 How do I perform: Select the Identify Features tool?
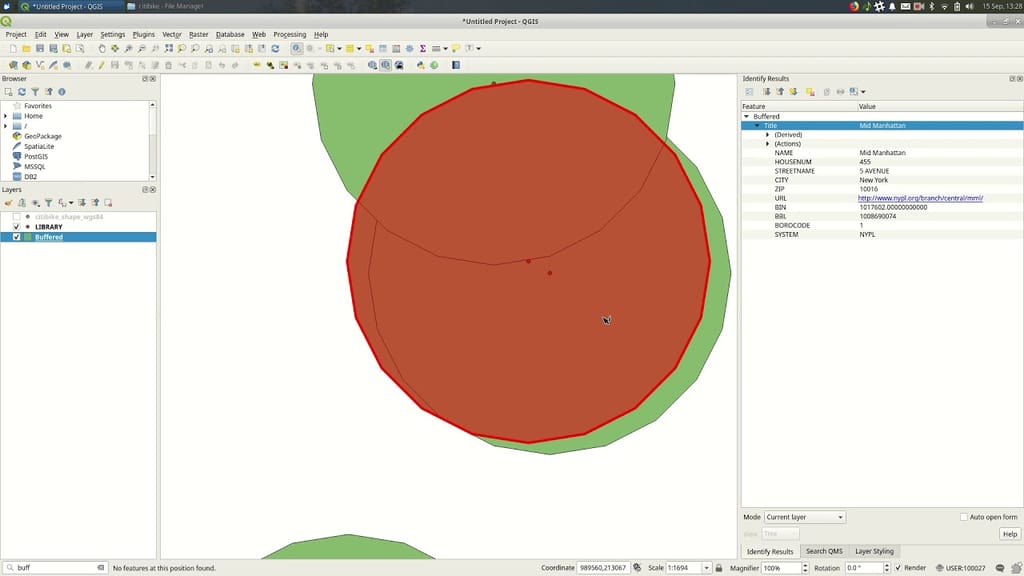click(x=296, y=47)
